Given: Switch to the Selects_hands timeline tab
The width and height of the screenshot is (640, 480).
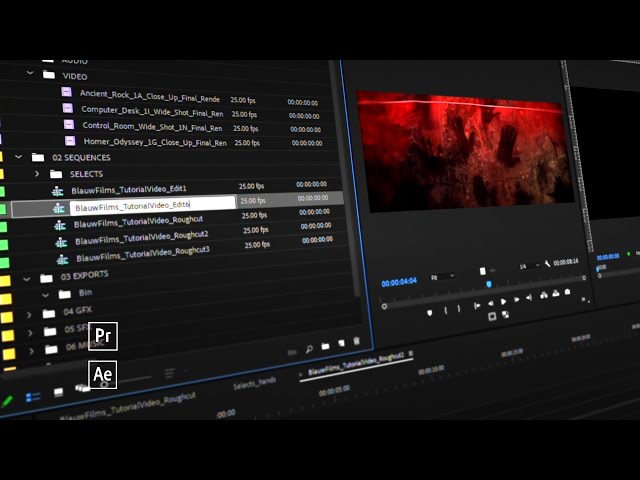Looking at the screenshot, I should click(x=254, y=383).
